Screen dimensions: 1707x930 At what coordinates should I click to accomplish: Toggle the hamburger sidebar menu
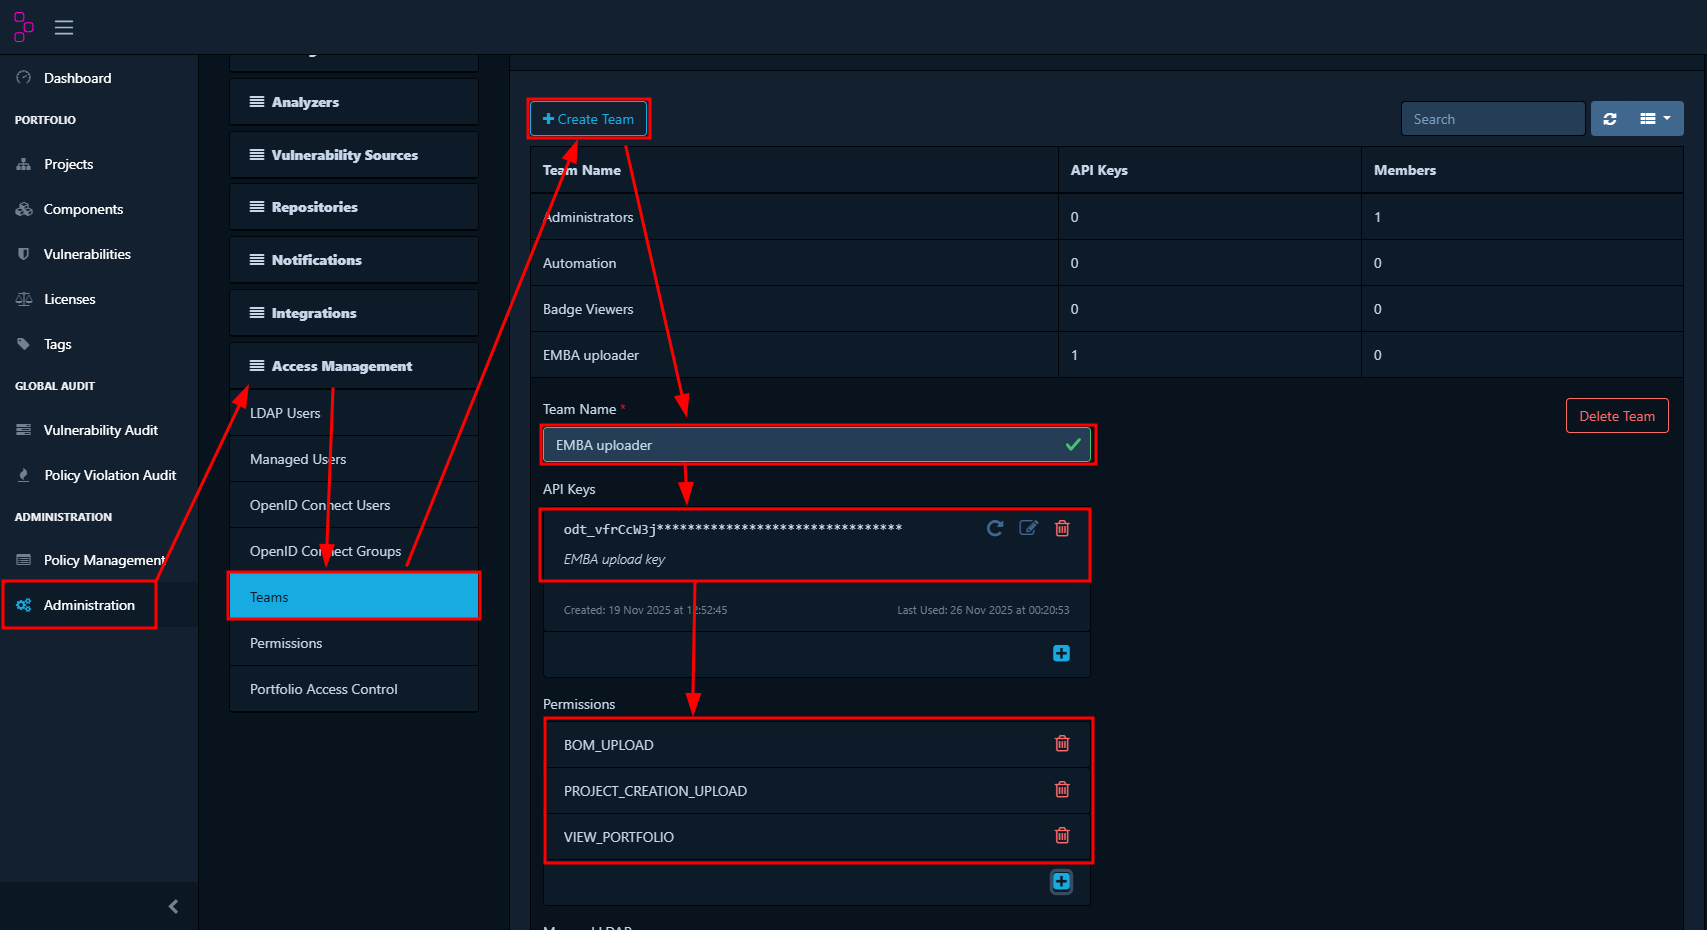[x=64, y=28]
